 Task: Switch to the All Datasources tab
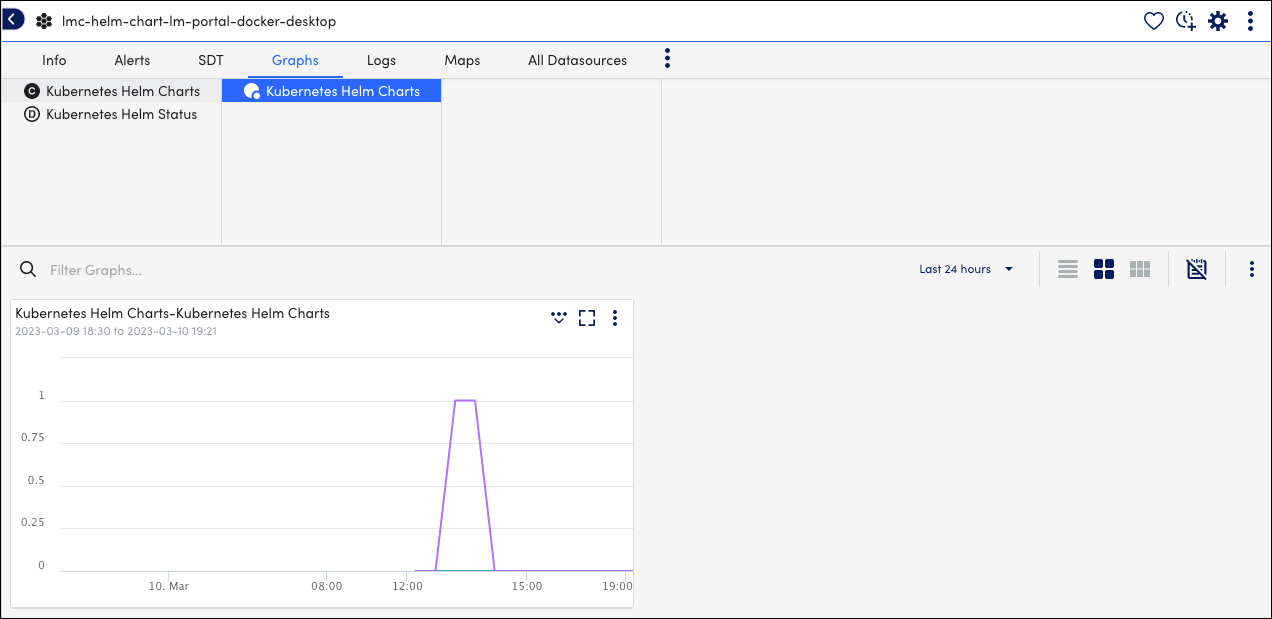pos(577,60)
